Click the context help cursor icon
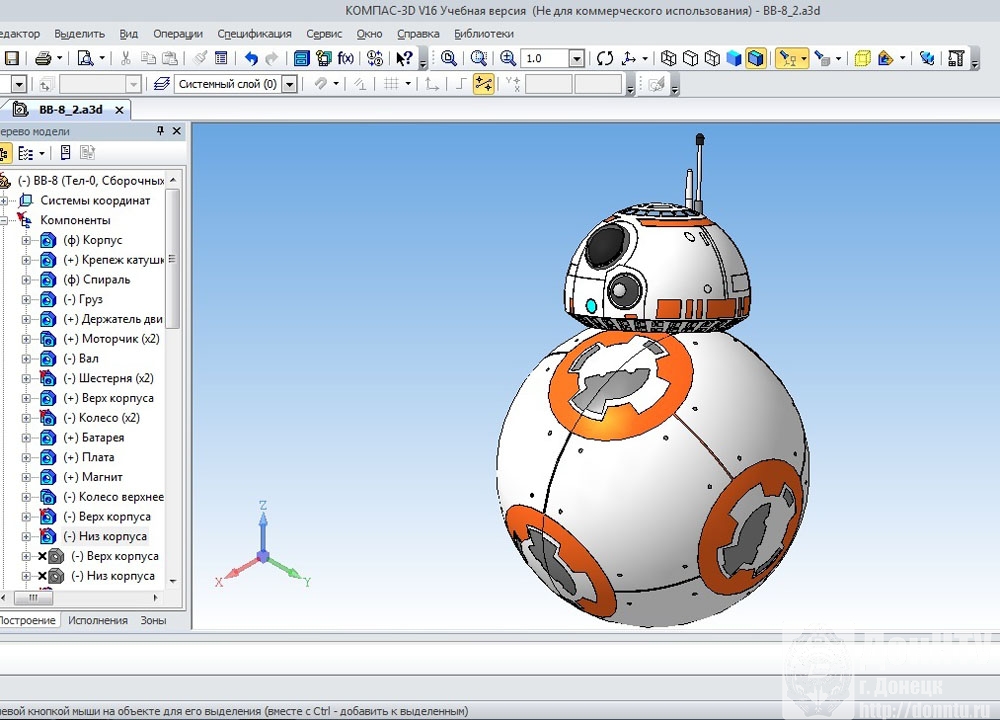 404,59
